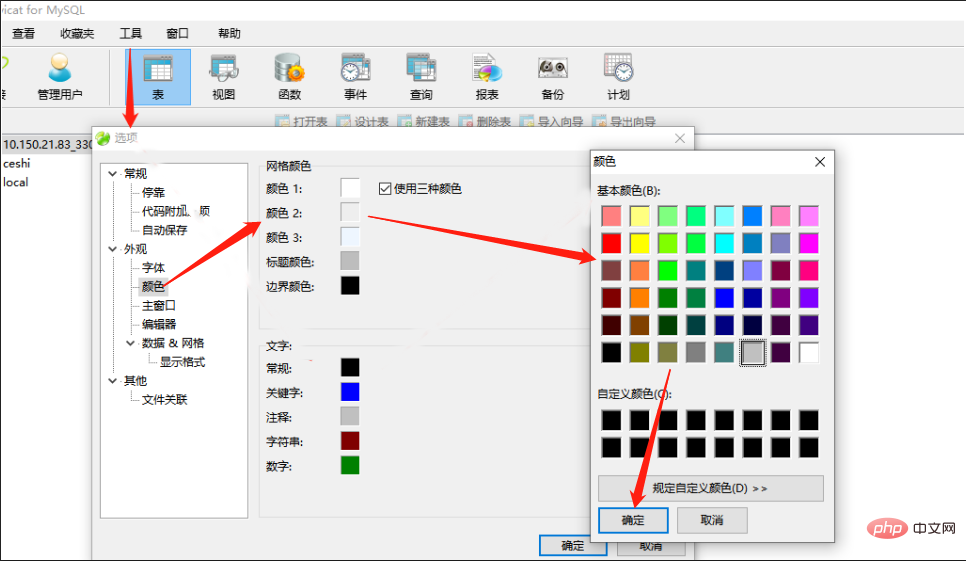This screenshot has height=561, width=966.
Task: Open the 查询 (Query) toolbar icon
Action: click(x=421, y=77)
